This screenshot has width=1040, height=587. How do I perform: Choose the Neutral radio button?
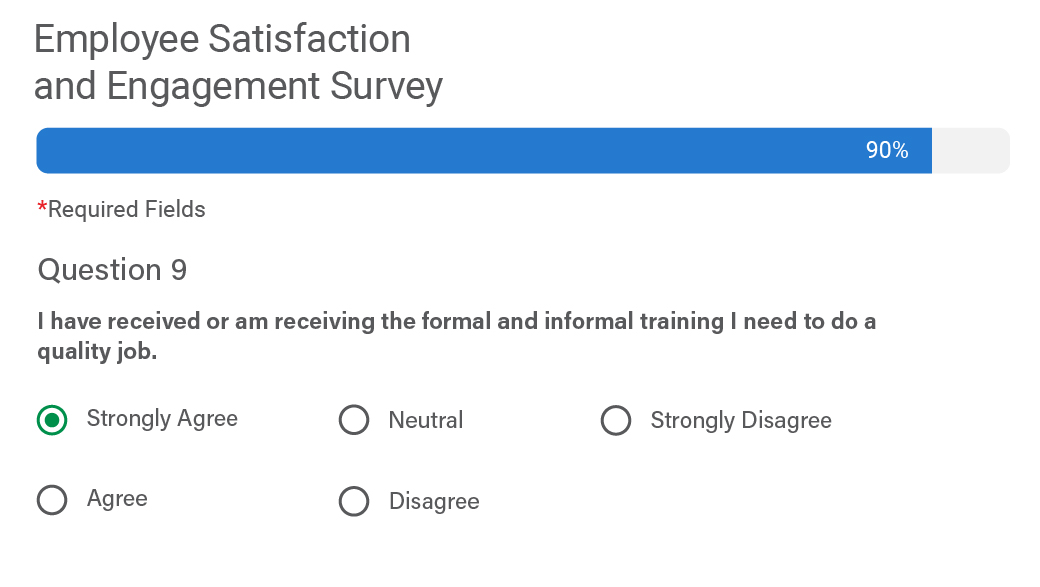click(354, 421)
